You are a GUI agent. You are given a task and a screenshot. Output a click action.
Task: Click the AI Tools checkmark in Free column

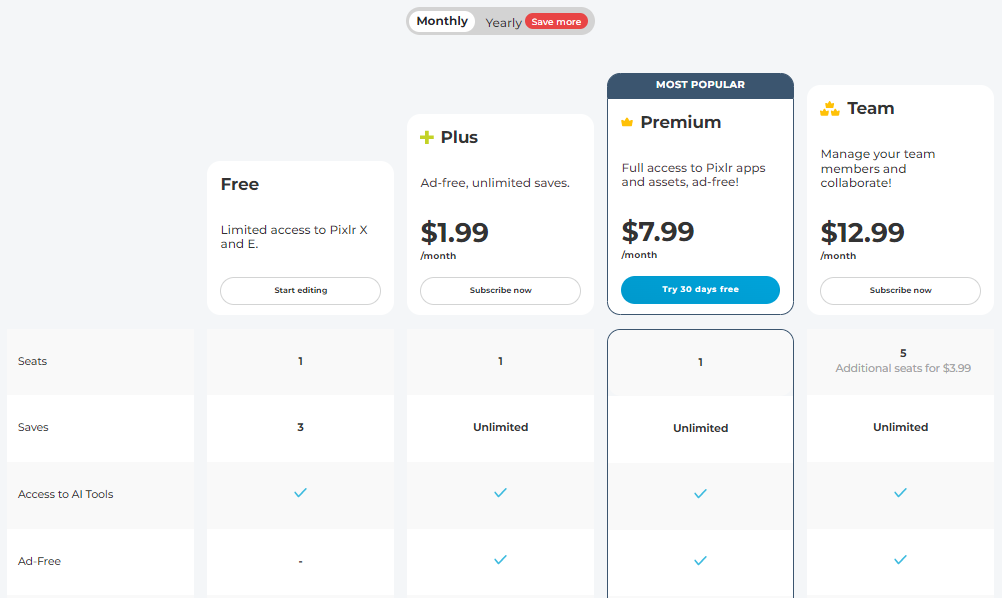point(300,493)
